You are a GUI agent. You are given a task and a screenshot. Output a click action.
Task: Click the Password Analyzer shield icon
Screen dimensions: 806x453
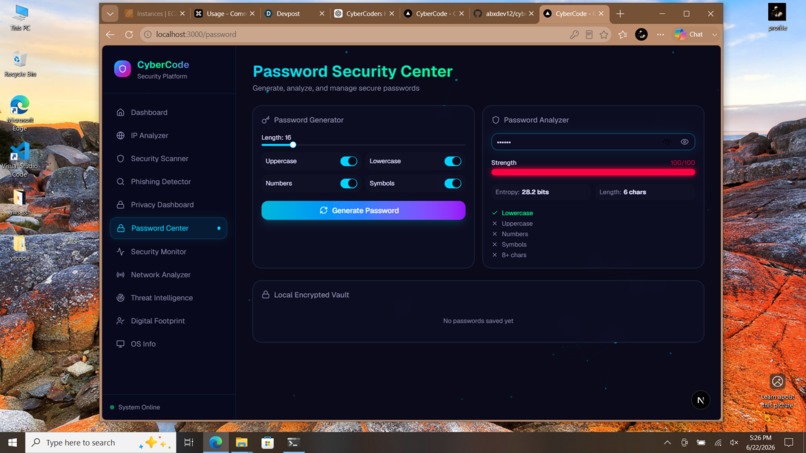(x=496, y=120)
